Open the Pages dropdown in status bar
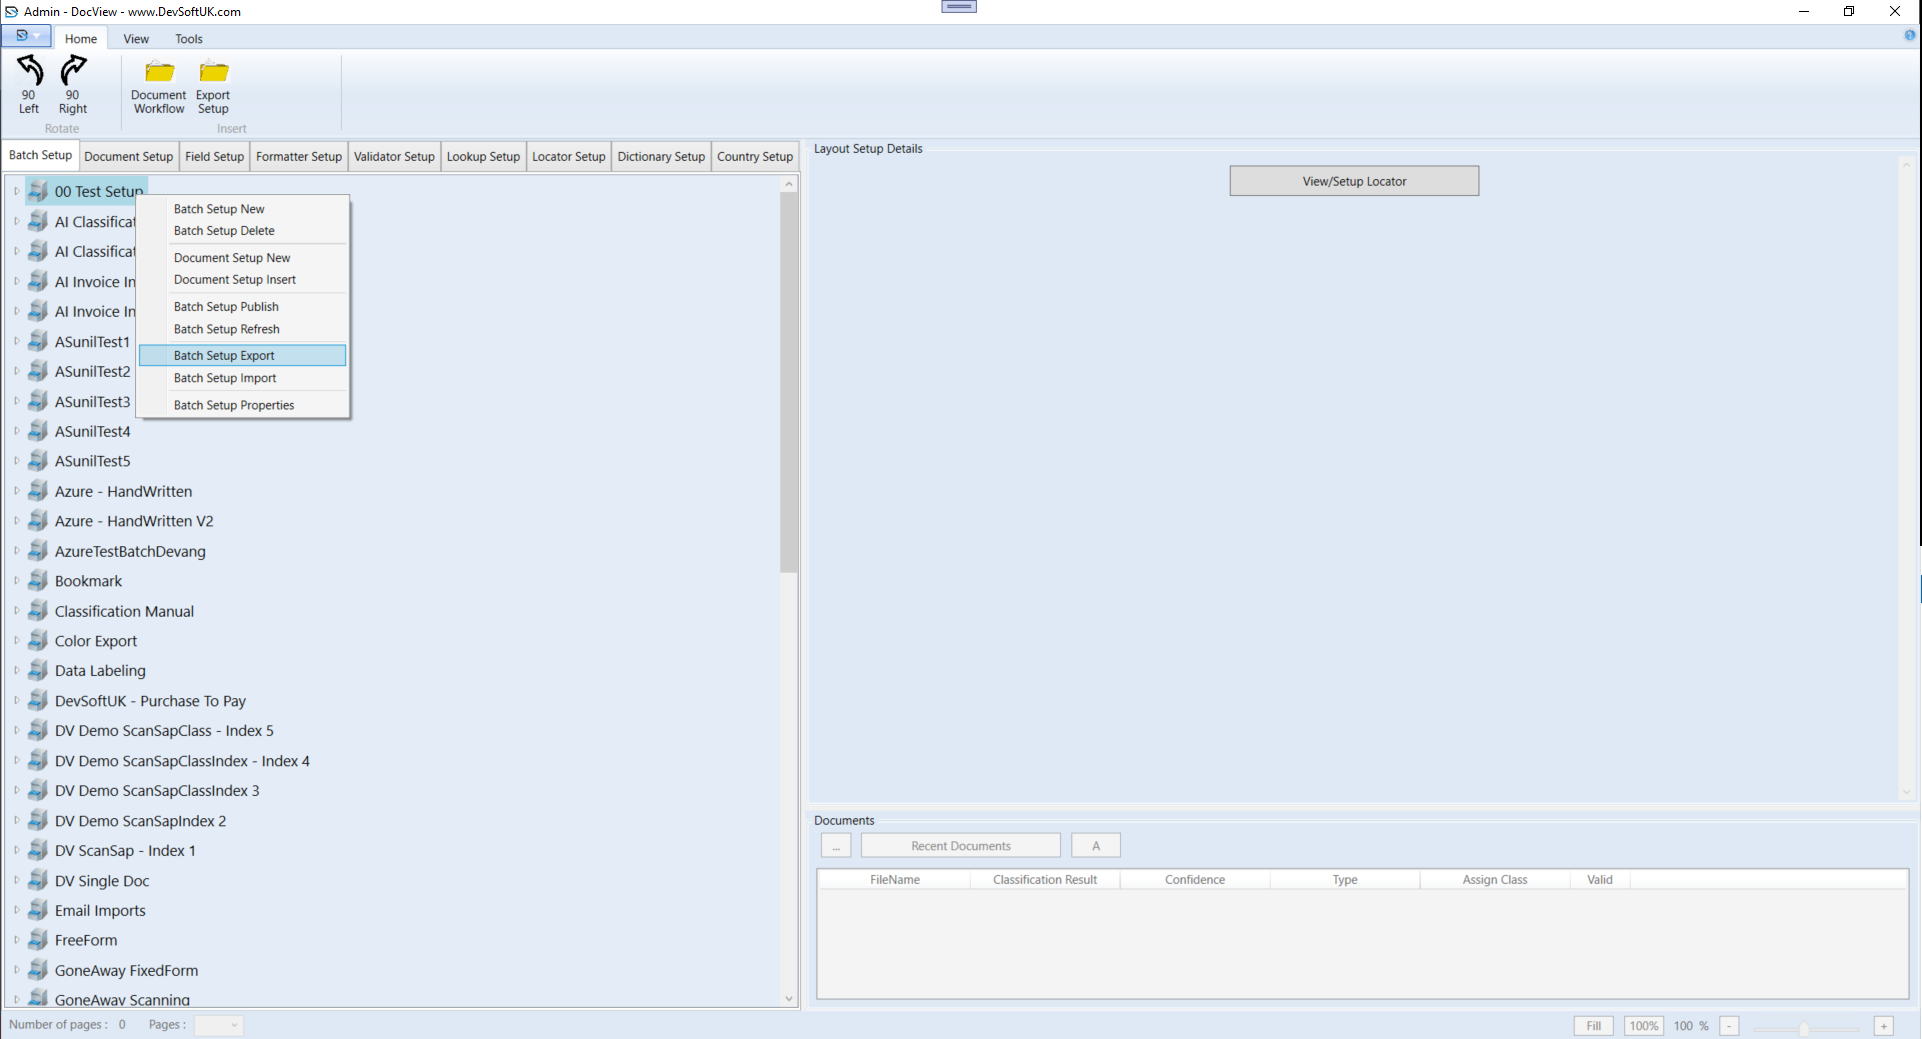Screen dimensions: 1922x1039 click(219, 1025)
